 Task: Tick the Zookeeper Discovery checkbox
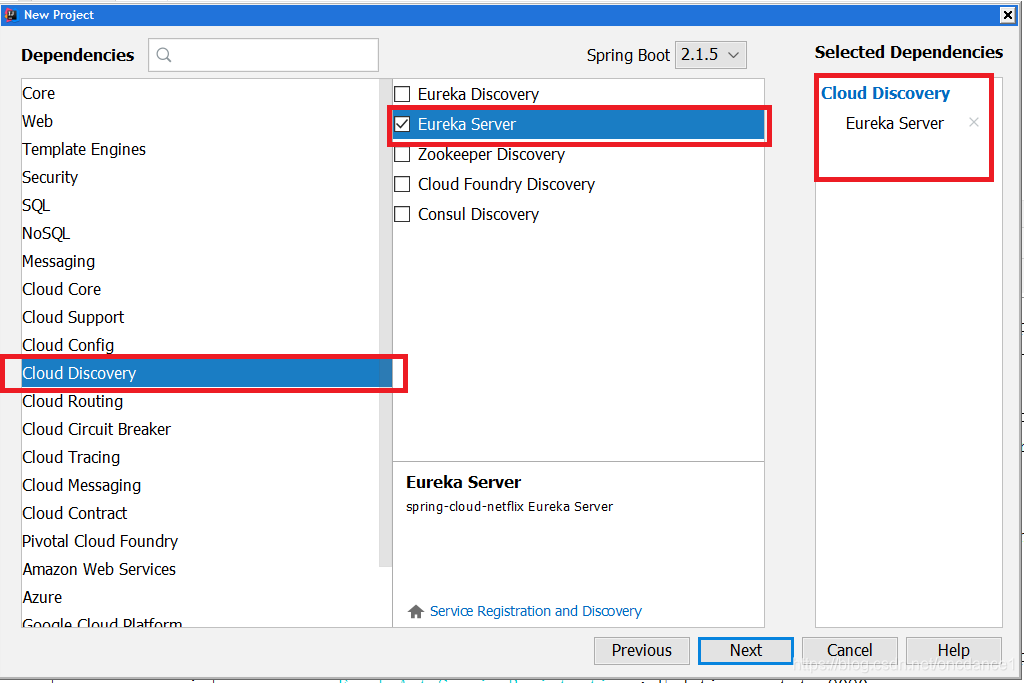click(x=402, y=154)
